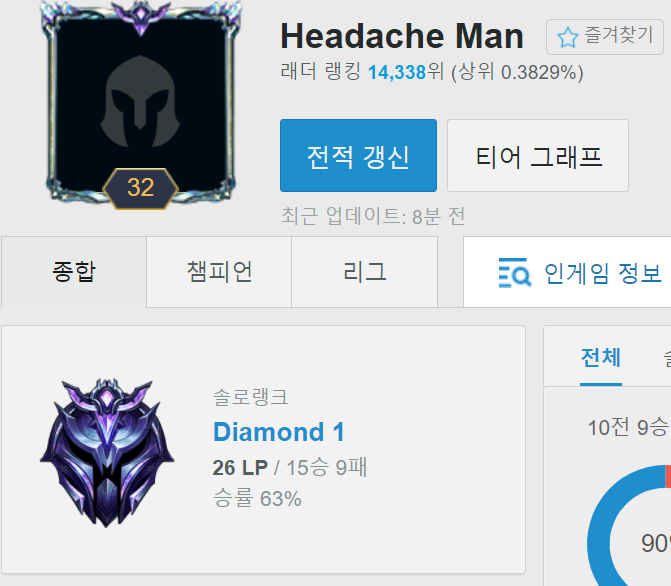The image size is (671, 586).
Task: Click the 솔로랭크 solo rank label
Action: click(251, 397)
